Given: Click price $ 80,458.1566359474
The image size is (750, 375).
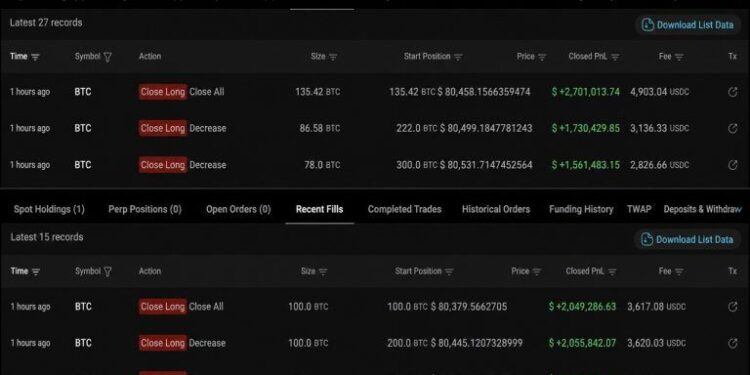Looking at the screenshot, I should 484,92.
